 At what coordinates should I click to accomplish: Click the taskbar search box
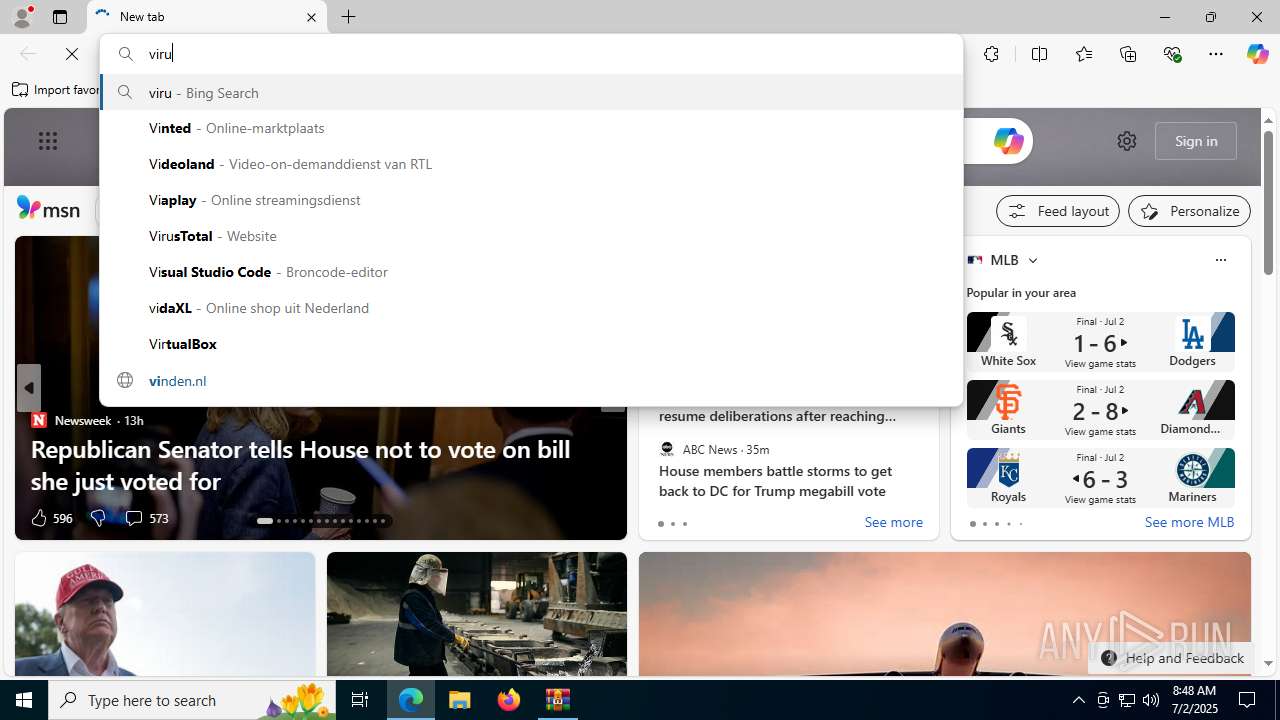[192, 700]
